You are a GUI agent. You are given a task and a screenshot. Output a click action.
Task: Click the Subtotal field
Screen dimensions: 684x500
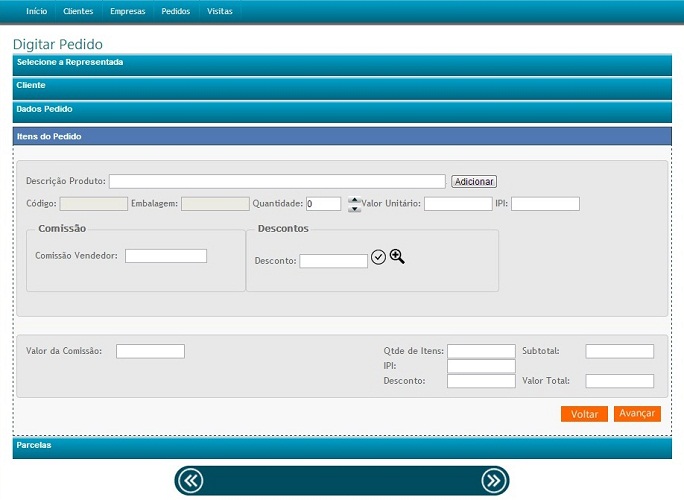point(619,351)
